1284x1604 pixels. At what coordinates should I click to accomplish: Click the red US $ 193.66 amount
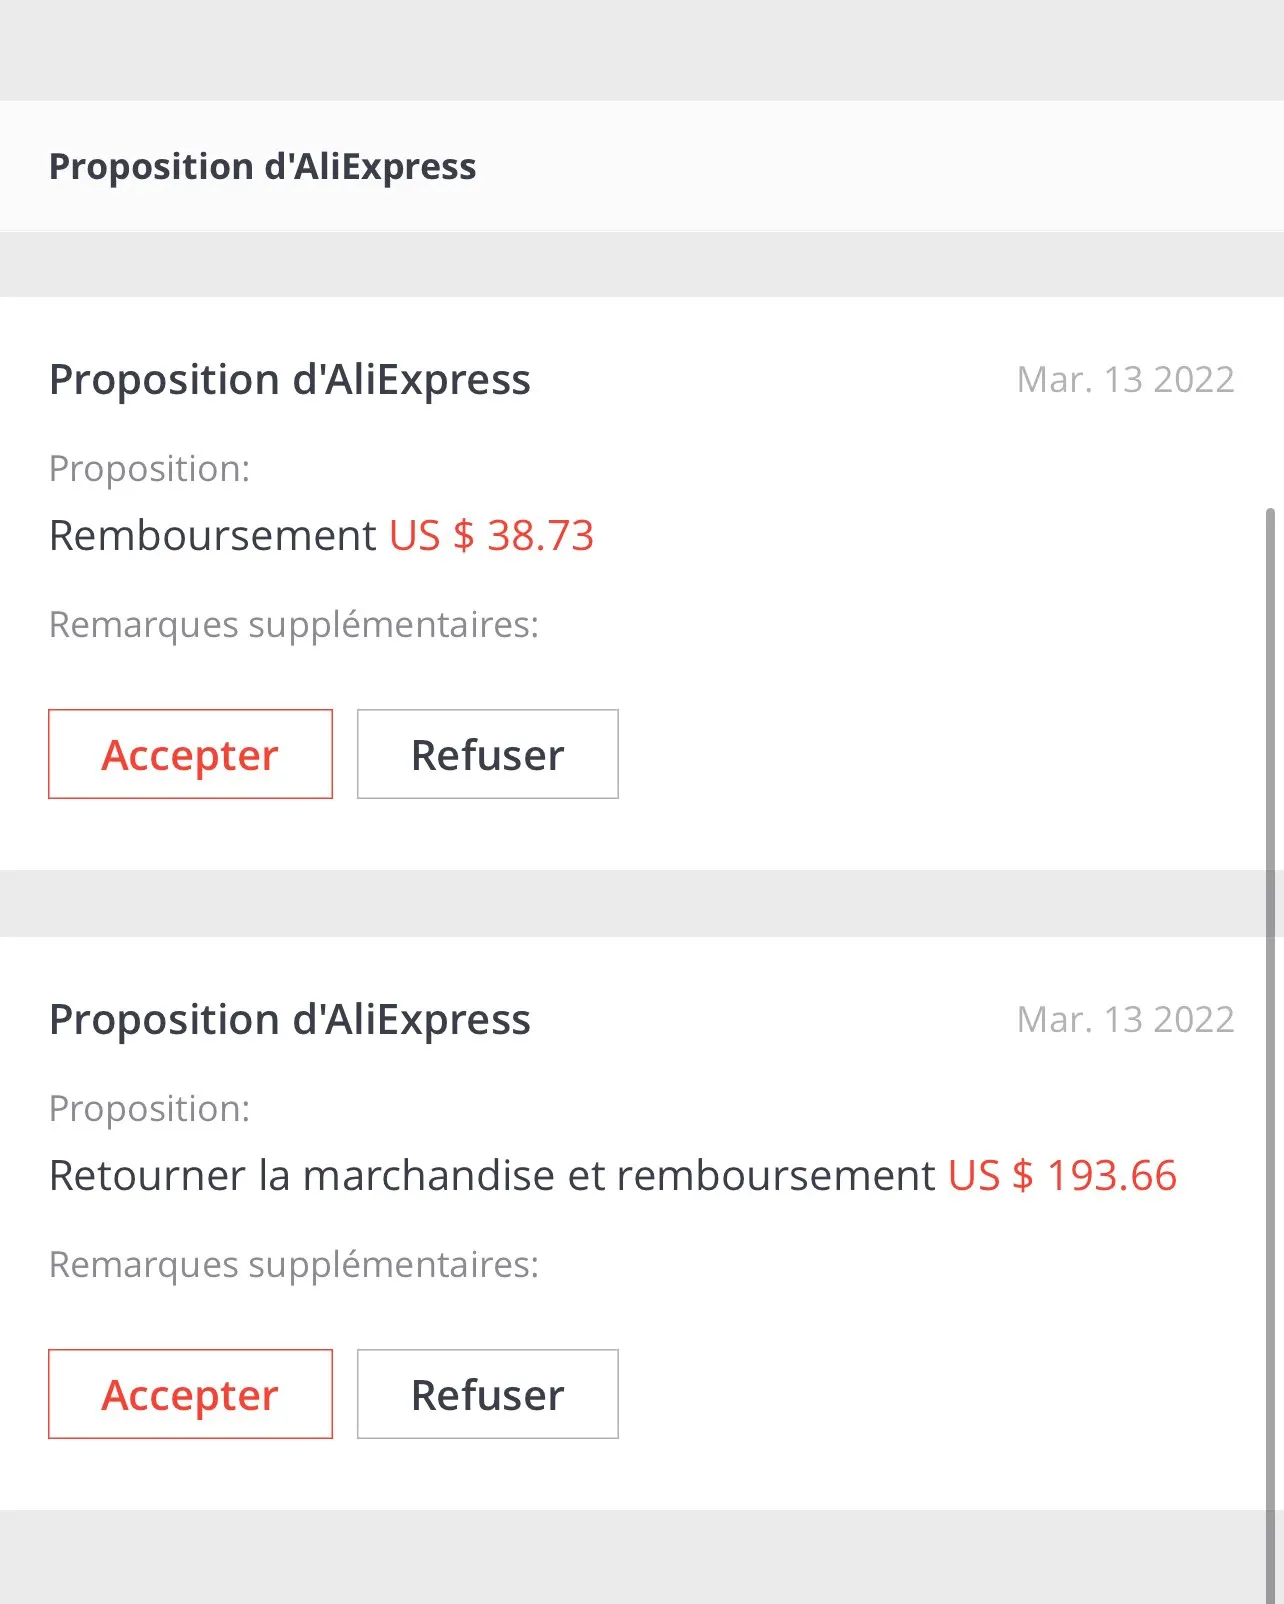pos(1062,1176)
